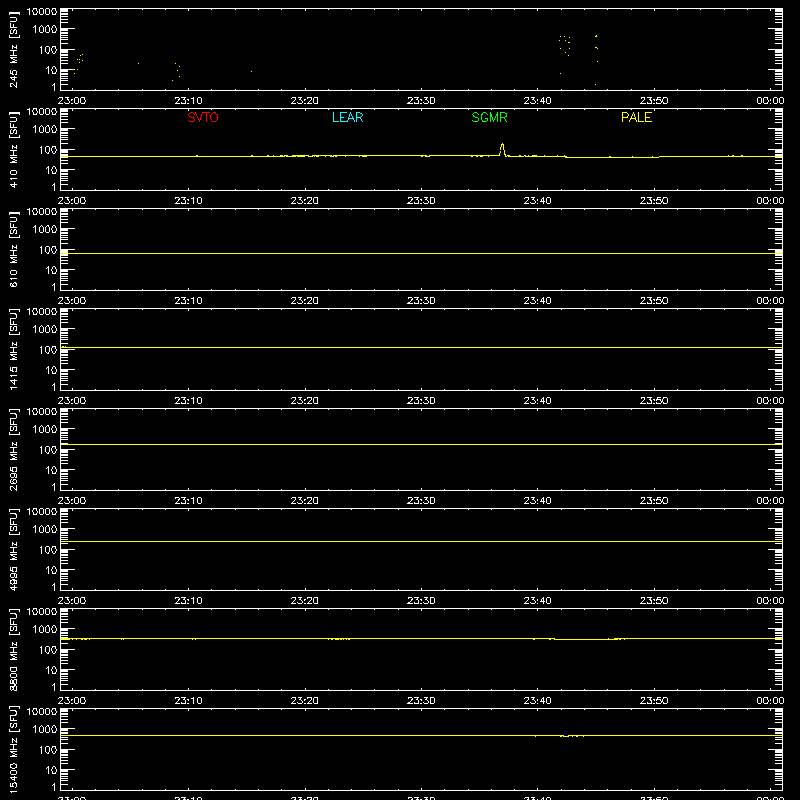Select the 4995 MHz [SFU] axis title
The height and width of the screenshot is (800, 800).
14,549
